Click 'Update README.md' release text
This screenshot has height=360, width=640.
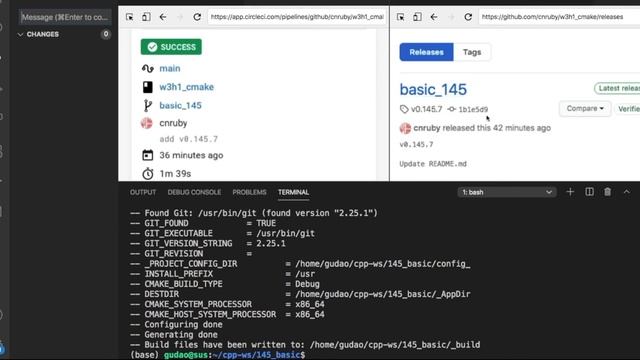(x=433, y=164)
